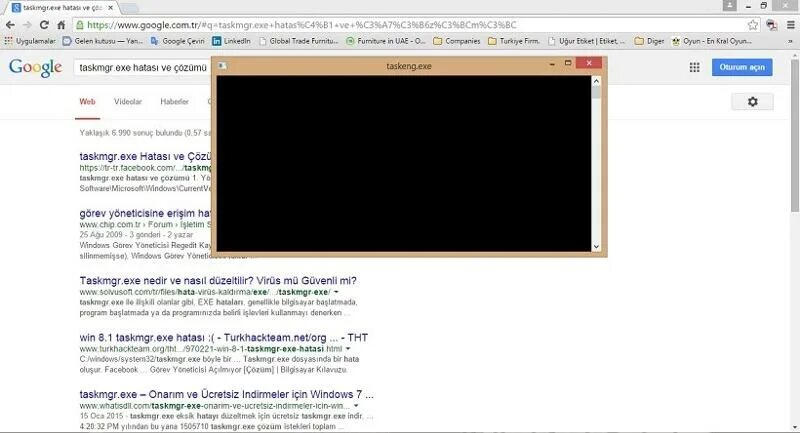Screen dimensions: 800x433
Task: Bookmark this page with the star icon
Action: coord(753,25)
